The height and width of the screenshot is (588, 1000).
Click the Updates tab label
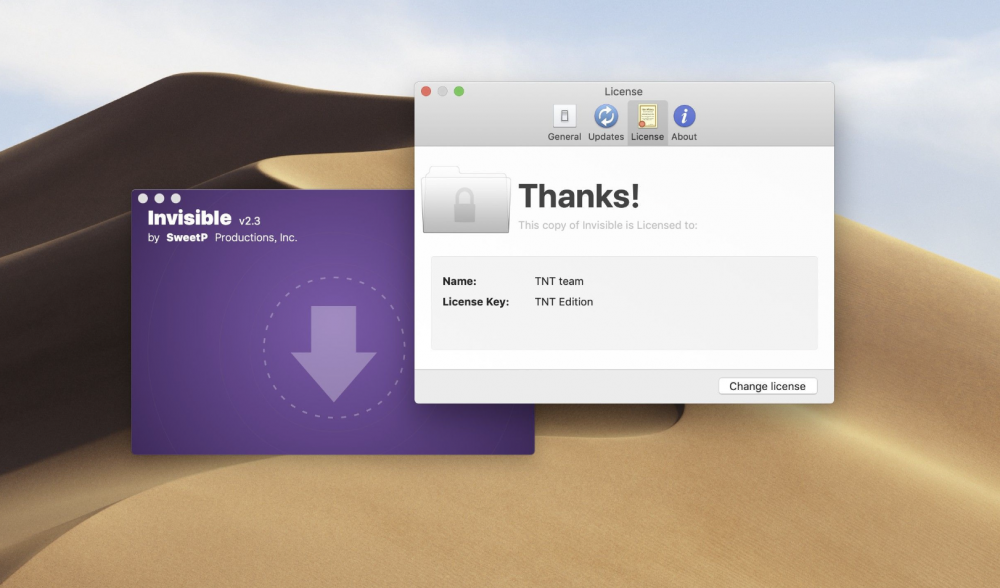point(606,136)
